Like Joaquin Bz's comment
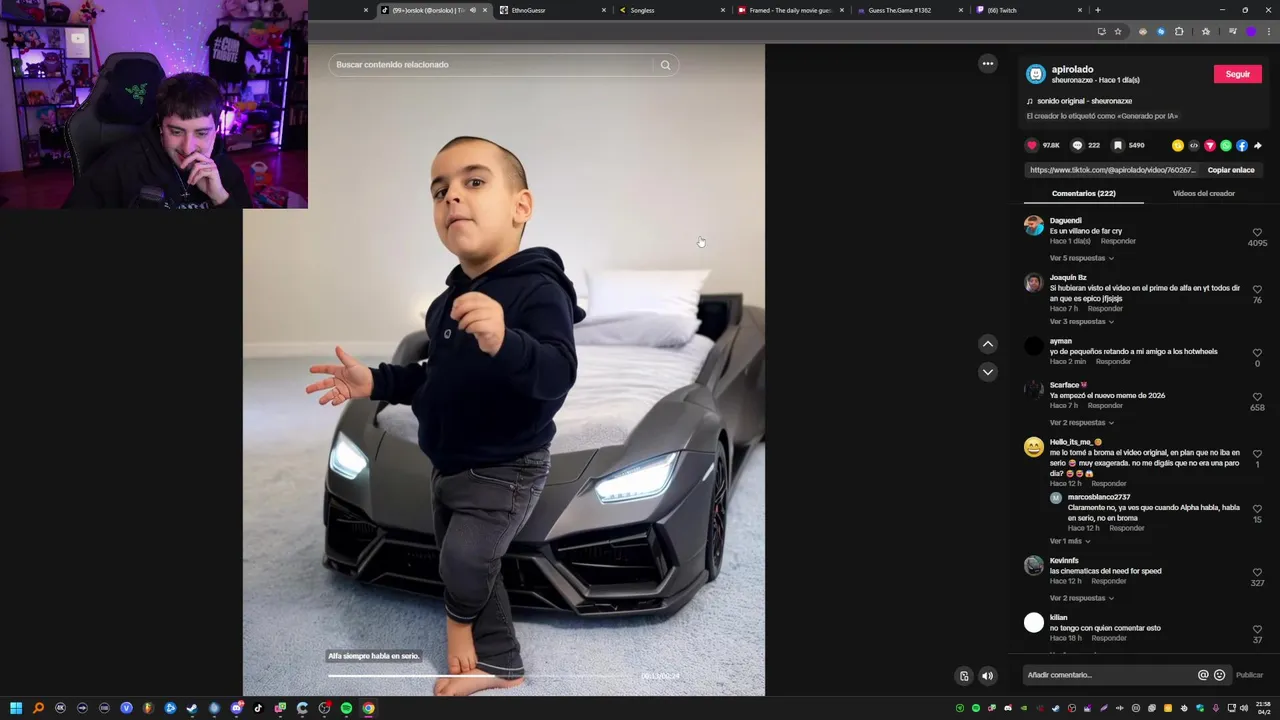Screen dimensions: 1280x720 [x=1258, y=289]
